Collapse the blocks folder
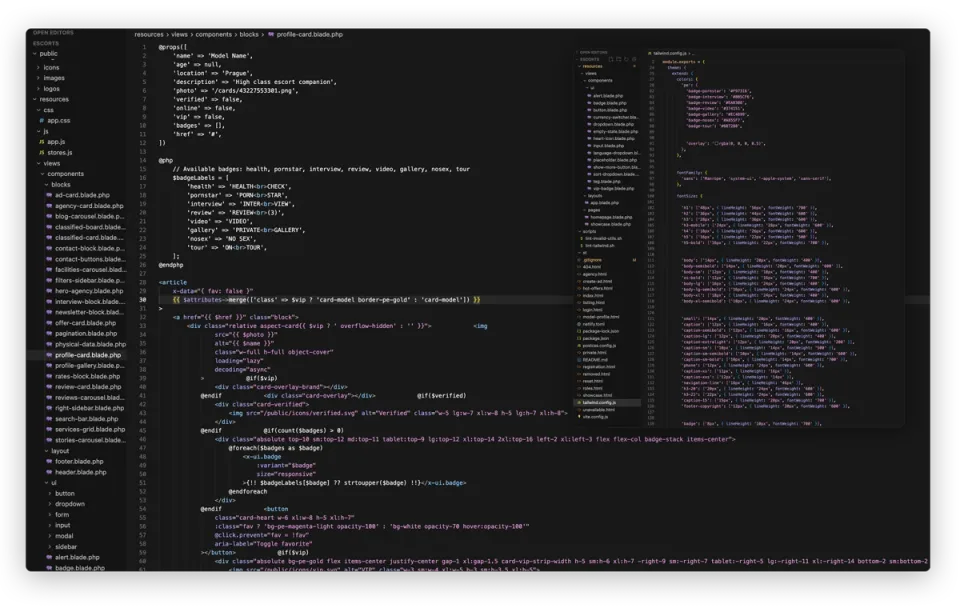The width and height of the screenshot is (960, 608). [60, 184]
